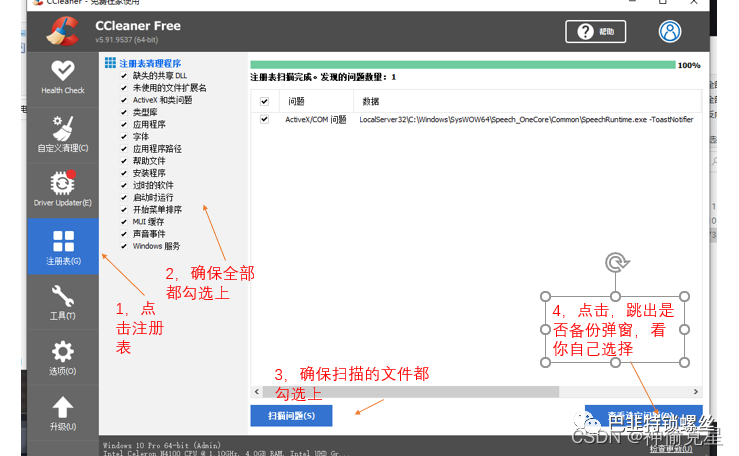Select the LocalServer32 SpeechRuntime.exe data cell
This screenshot has width=739, height=456.
pyautogui.click(x=526, y=120)
